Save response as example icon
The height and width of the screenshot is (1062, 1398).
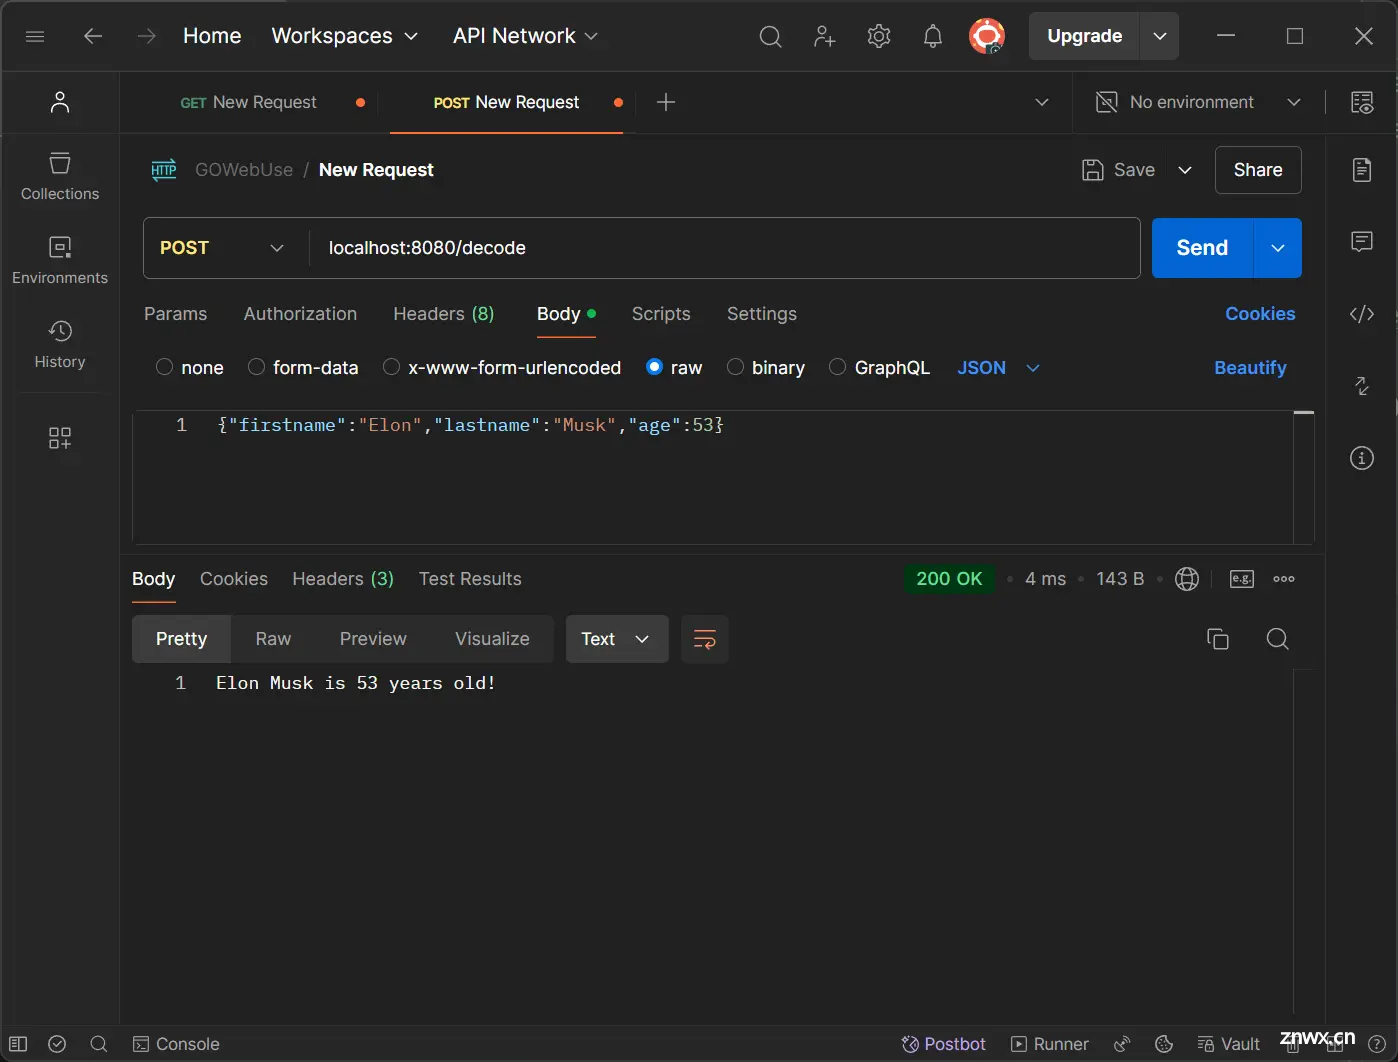1242,579
